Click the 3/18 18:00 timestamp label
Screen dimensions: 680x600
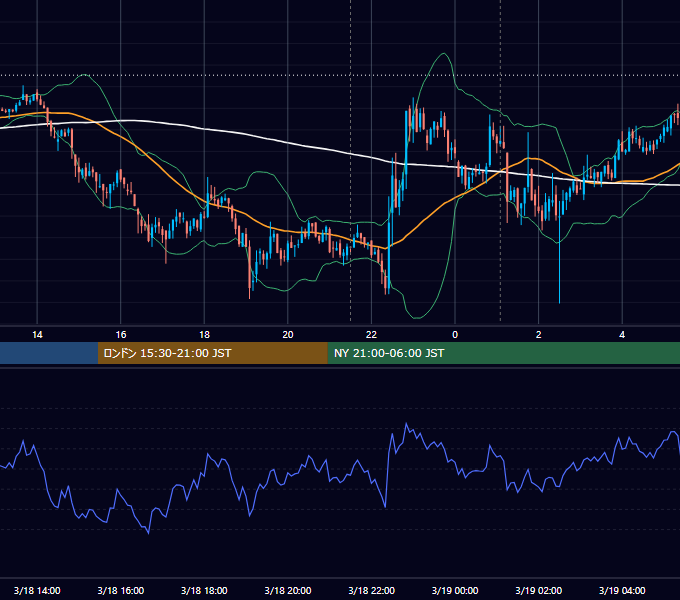coord(204,590)
